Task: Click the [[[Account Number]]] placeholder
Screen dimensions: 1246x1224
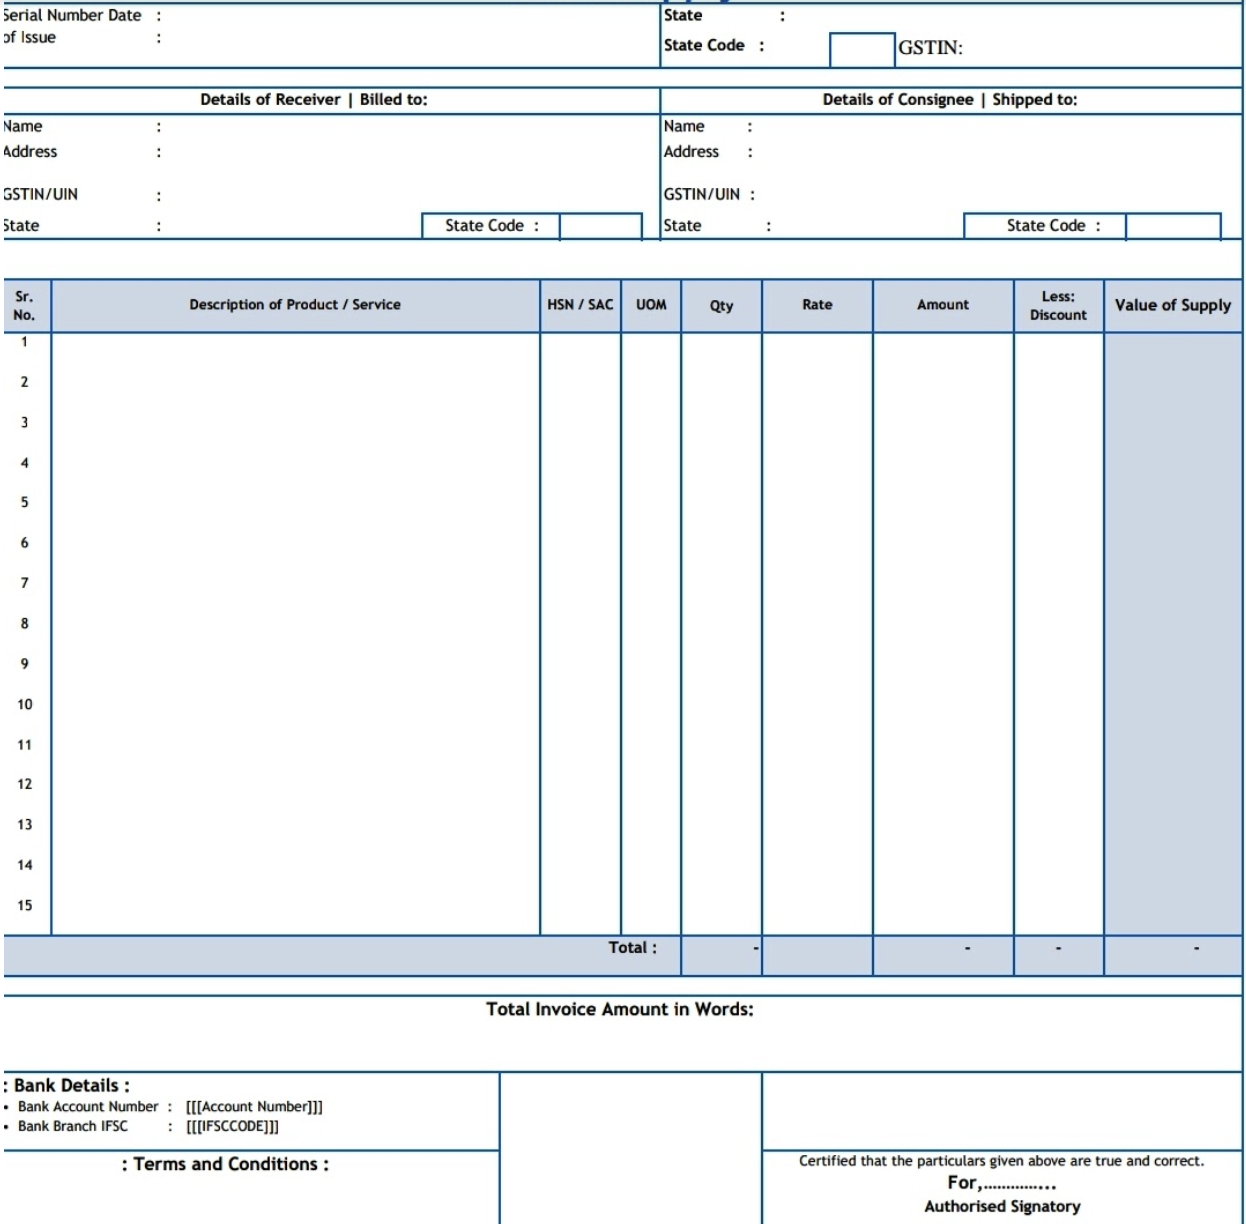Action: (255, 1107)
